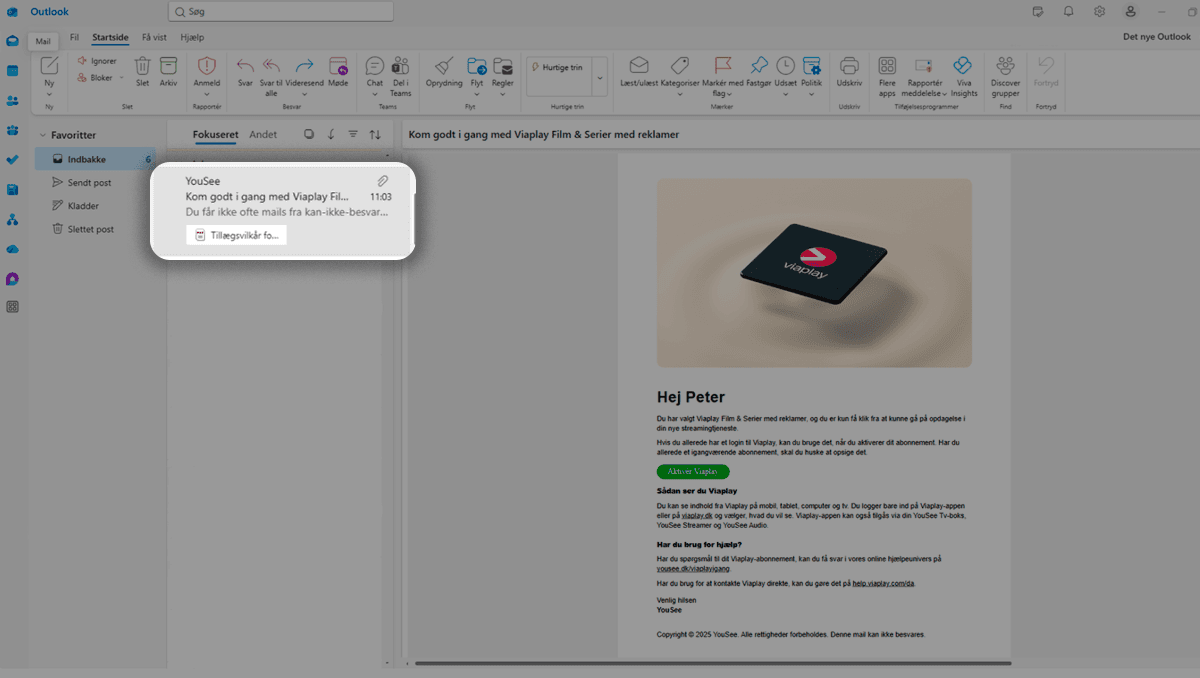This screenshot has height=678, width=1200.
Task: Click the Rapportér meddelelse icon
Action: click(924, 66)
